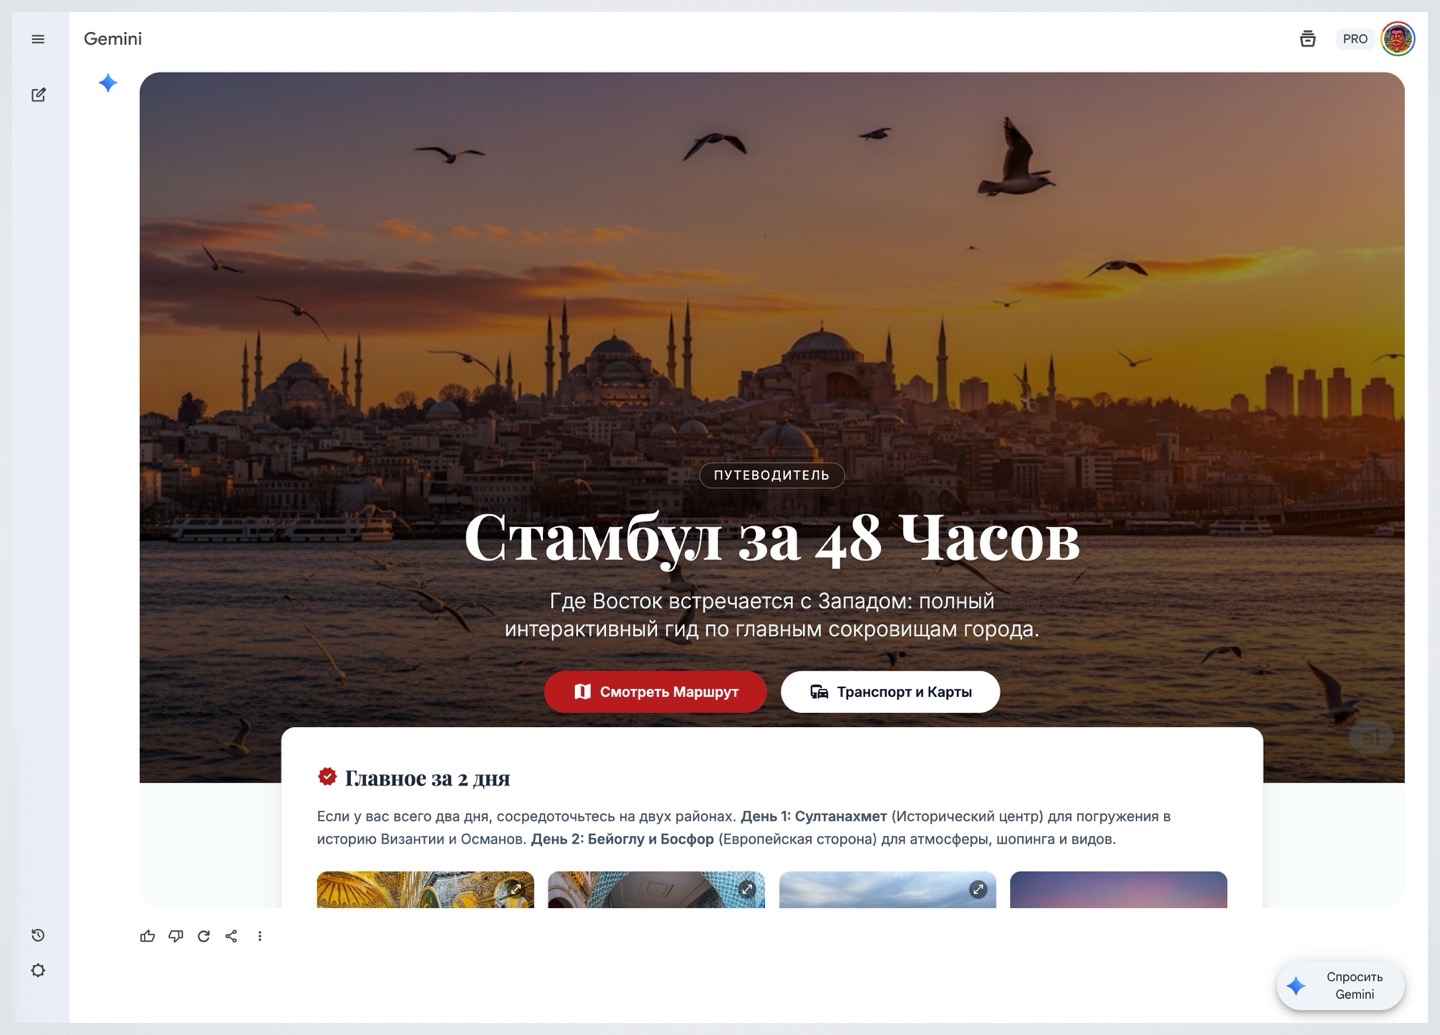Click the Транспорт и Карты button
Viewport: 1440px width, 1035px height.
pyautogui.click(x=890, y=692)
